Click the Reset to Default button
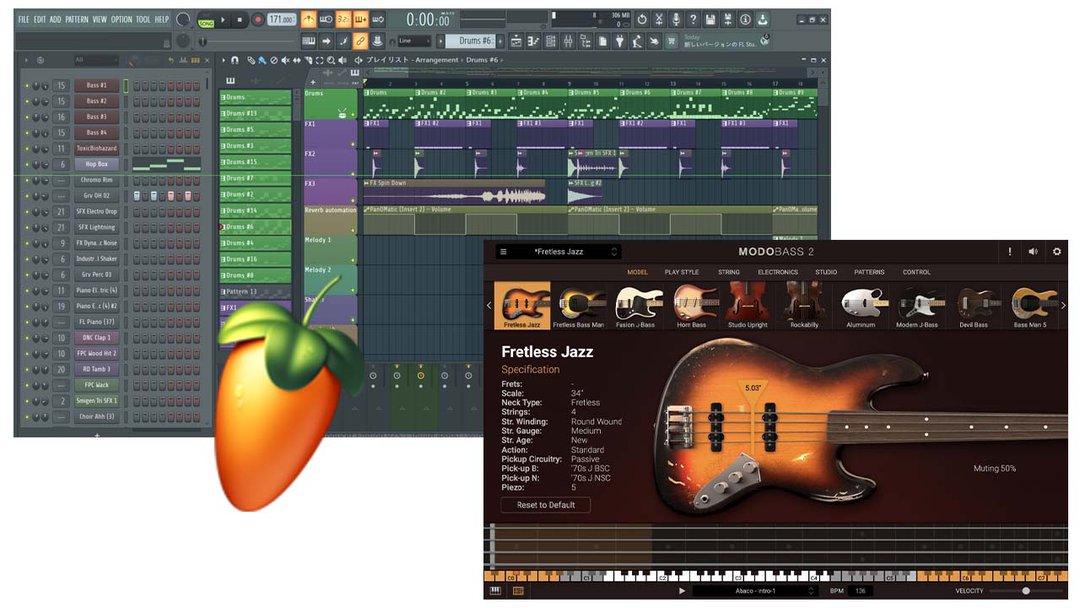Viewport: 1080px width, 608px height. click(x=546, y=505)
